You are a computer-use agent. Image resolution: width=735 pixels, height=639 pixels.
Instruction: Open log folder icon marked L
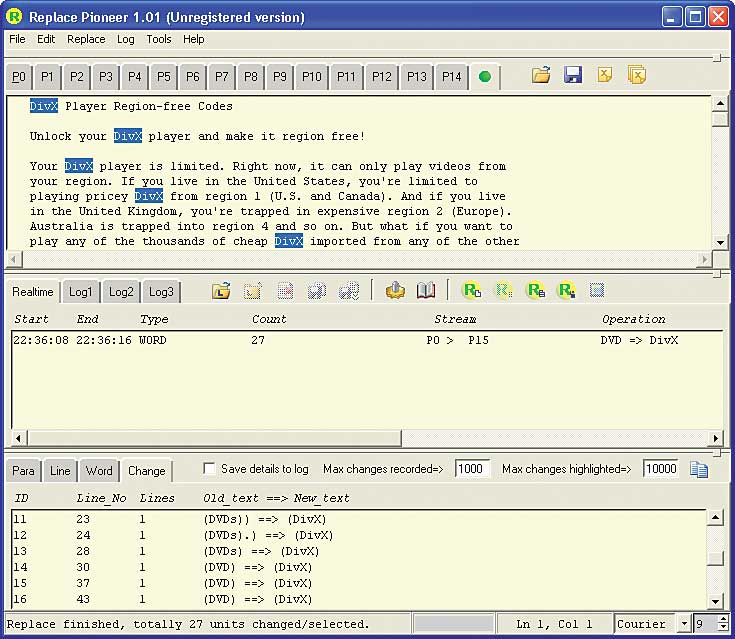click(x=221, y=291)
